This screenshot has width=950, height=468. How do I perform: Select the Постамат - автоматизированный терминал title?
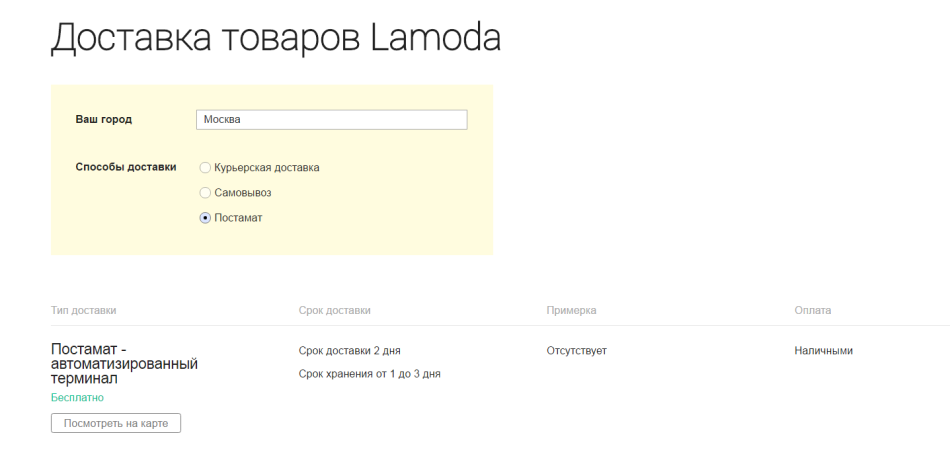(x=124, y=364)
